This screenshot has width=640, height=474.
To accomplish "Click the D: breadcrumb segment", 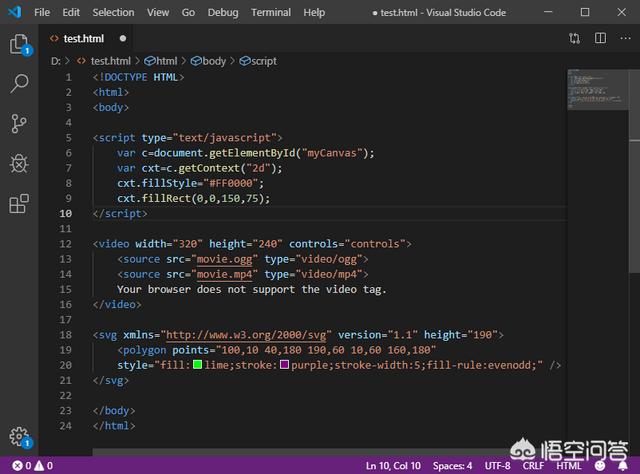I will pos(56,61).
